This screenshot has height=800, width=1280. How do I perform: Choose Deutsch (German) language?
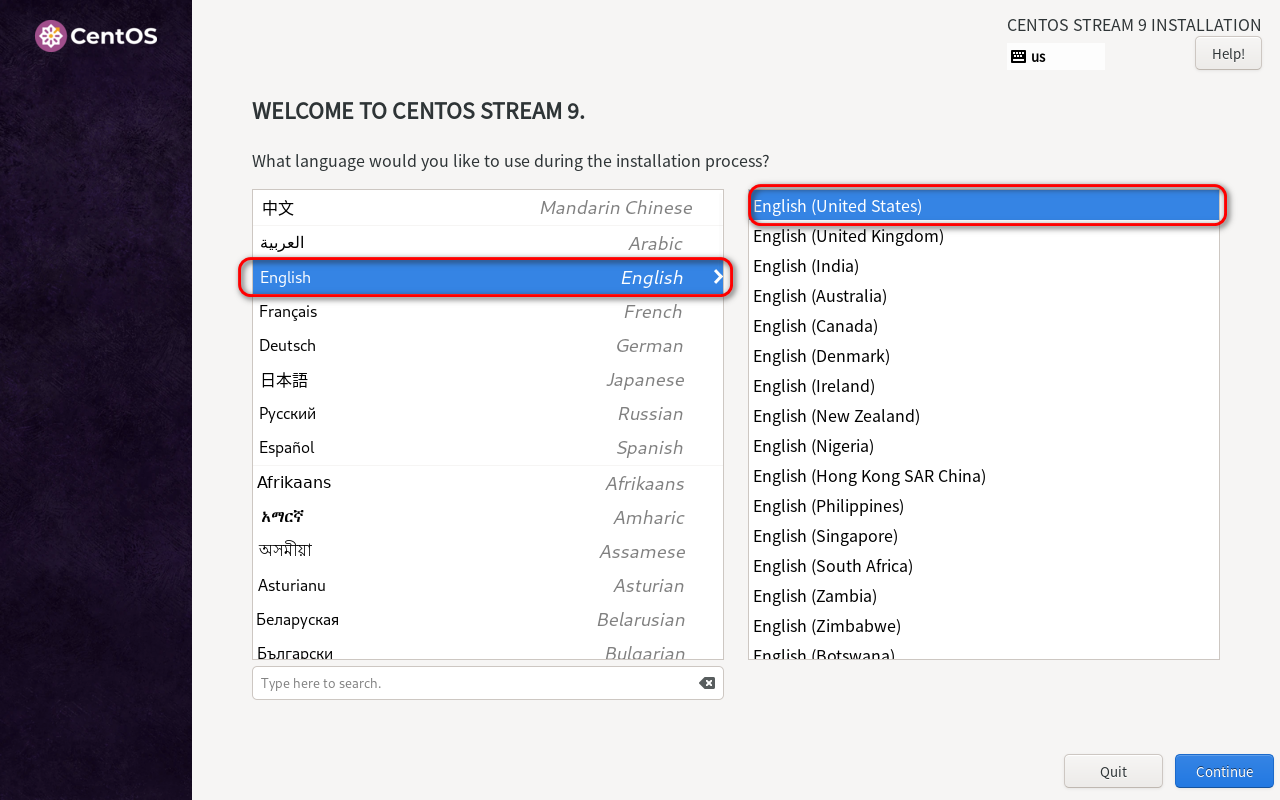(488, 346)
